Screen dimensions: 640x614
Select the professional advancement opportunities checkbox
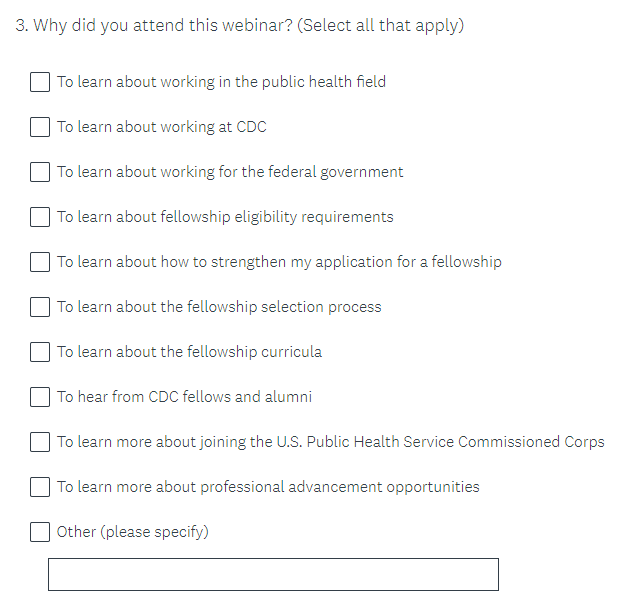pos(40,487)
